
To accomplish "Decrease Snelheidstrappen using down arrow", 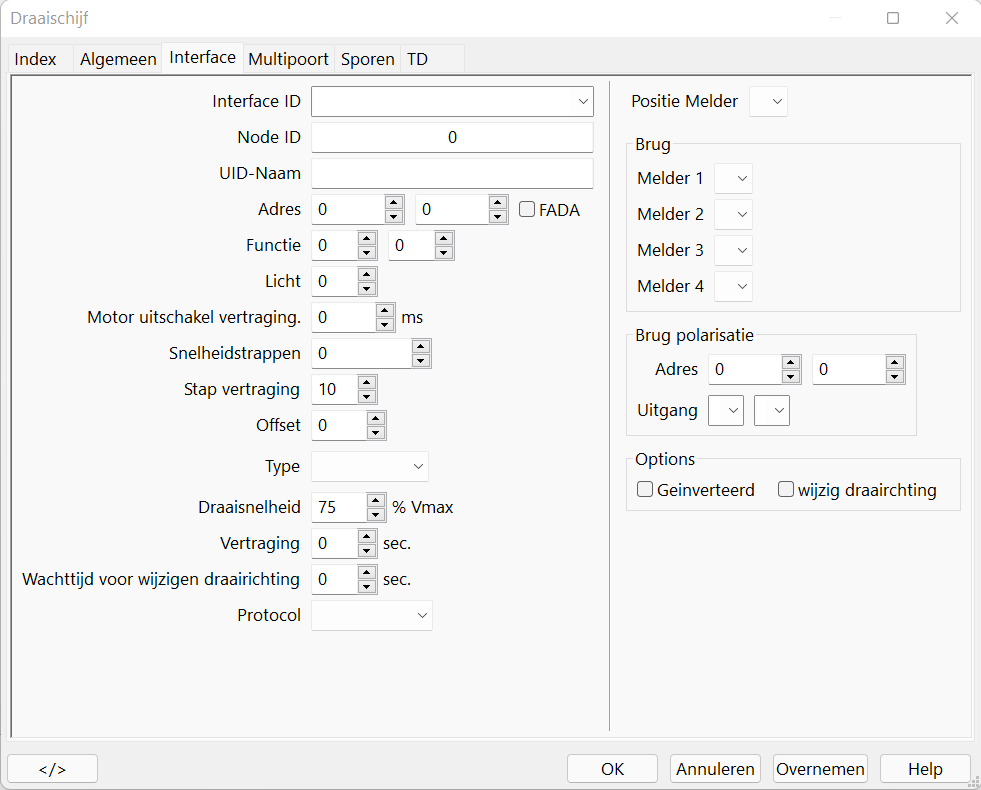I will (421, 360).
